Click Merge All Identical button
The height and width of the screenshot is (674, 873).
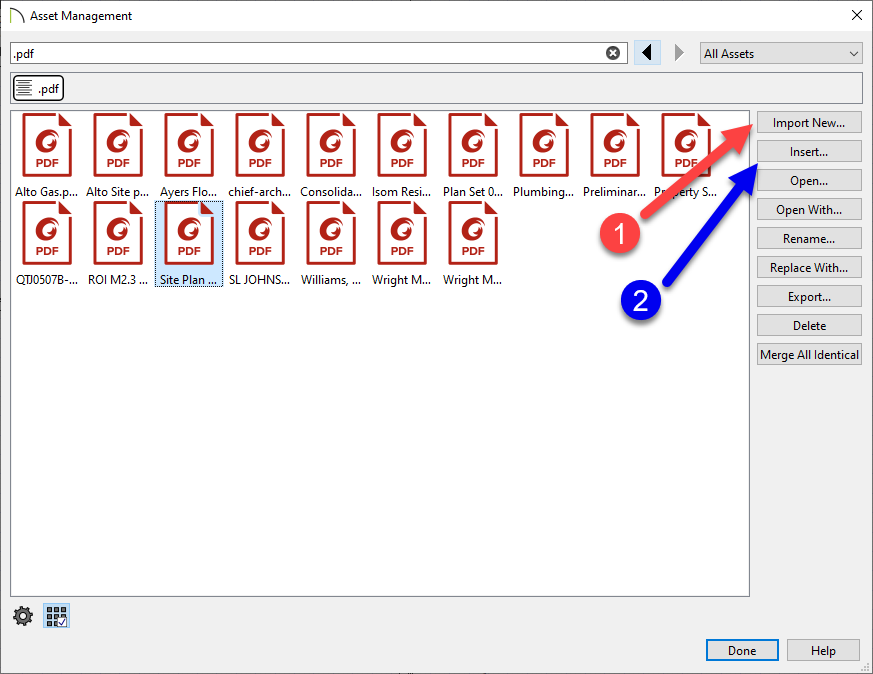click(x=809, y=355)
